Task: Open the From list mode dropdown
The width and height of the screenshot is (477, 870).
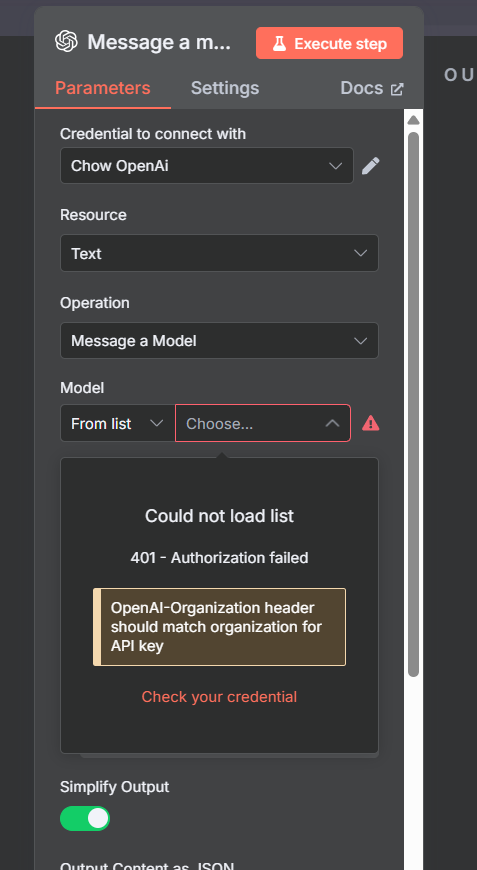Action: pyautogui.click(x=118, y=423)
